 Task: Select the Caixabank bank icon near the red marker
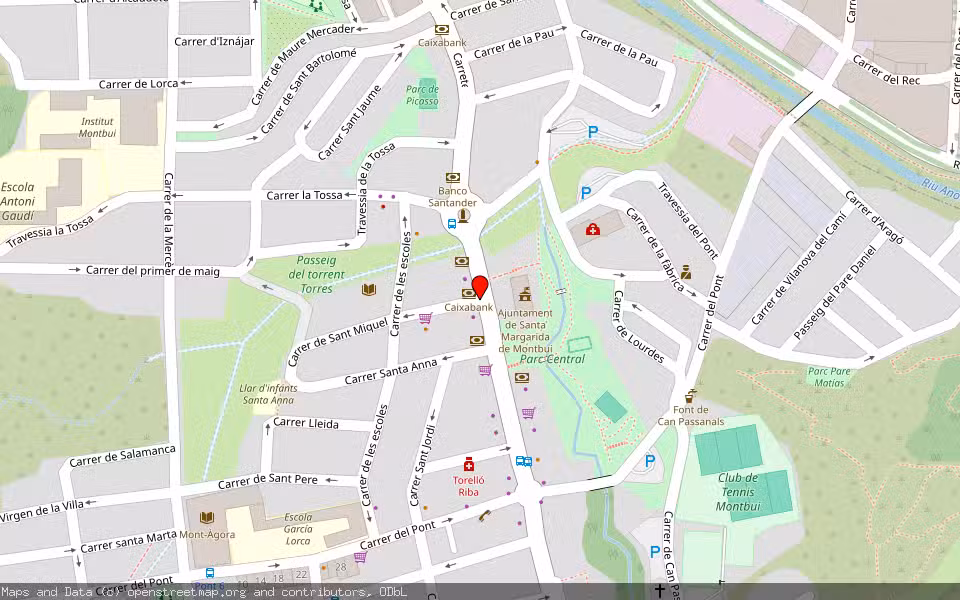coord(468,293)
